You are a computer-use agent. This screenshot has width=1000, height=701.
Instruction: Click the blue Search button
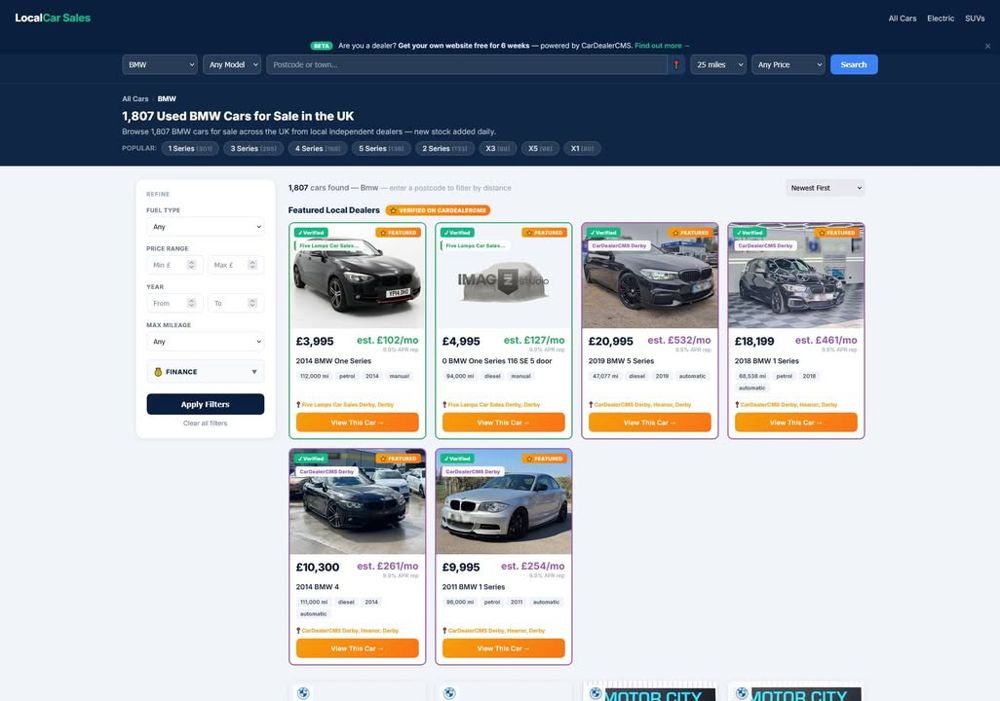point(854,64)
